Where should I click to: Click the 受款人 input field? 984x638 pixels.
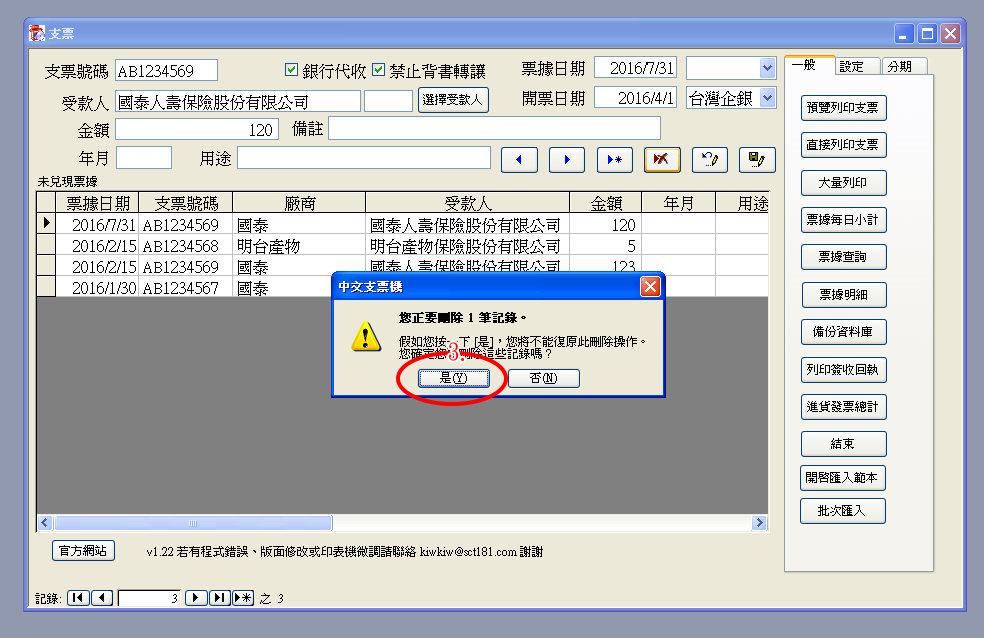[238, 101]
